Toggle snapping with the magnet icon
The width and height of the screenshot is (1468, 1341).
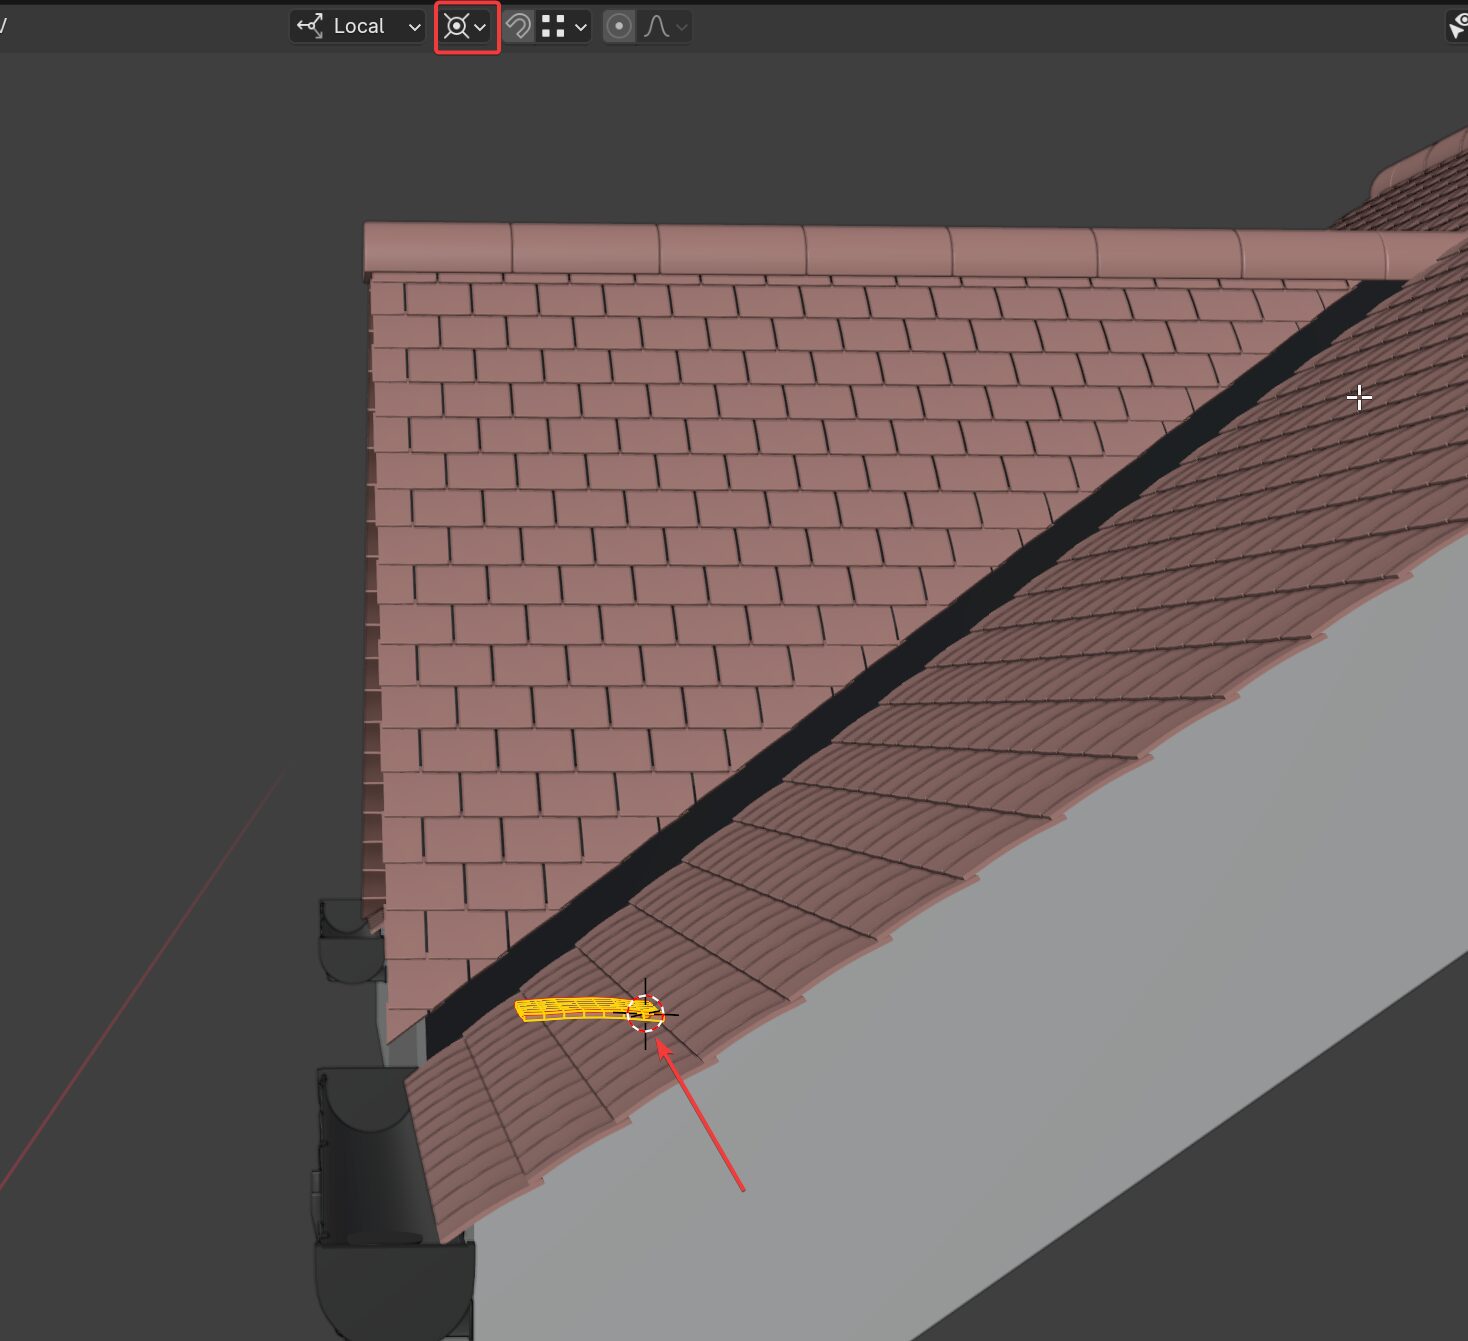(x=520, y=27)
